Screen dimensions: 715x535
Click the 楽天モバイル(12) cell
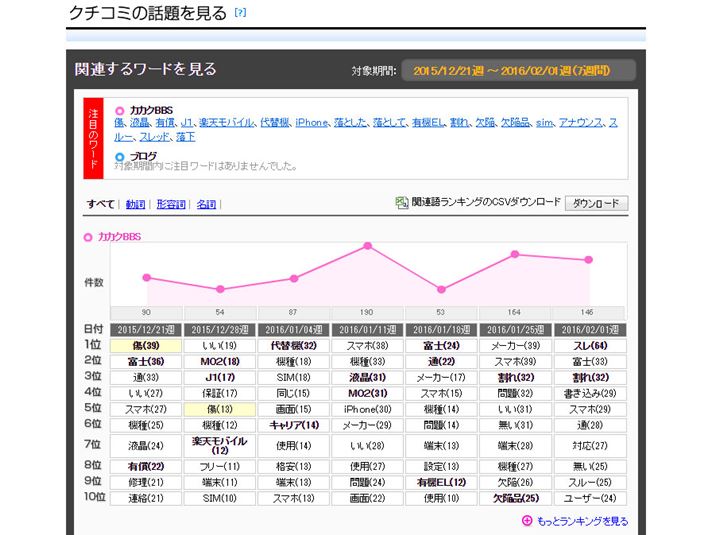pos(220,446)
